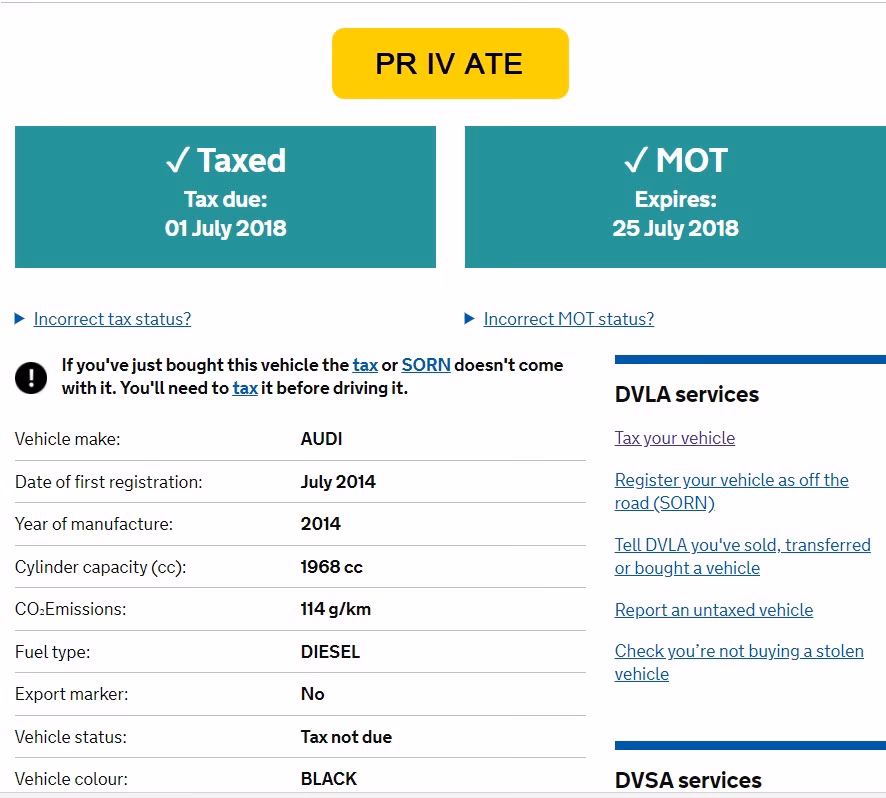Viewport: 886px width, 798px height.
Task: Click the green MOT status panel
Action: tap(675, 197)
